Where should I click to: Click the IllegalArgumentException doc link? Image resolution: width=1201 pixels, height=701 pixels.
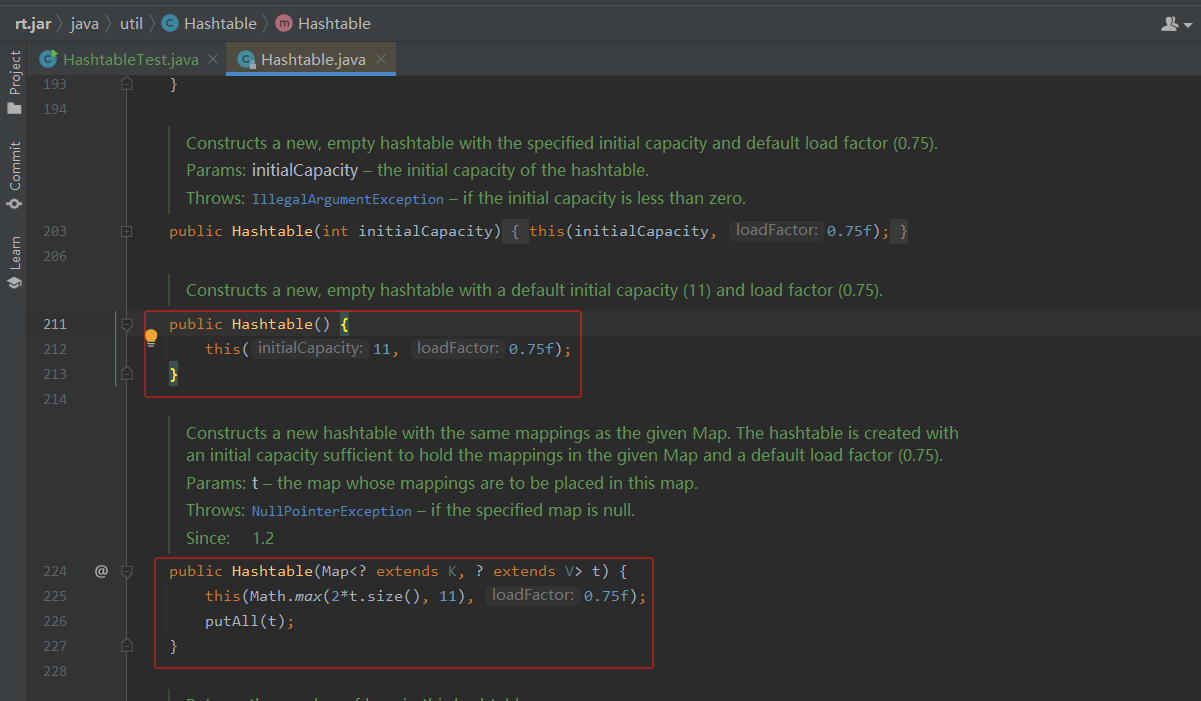click(347, 199)
